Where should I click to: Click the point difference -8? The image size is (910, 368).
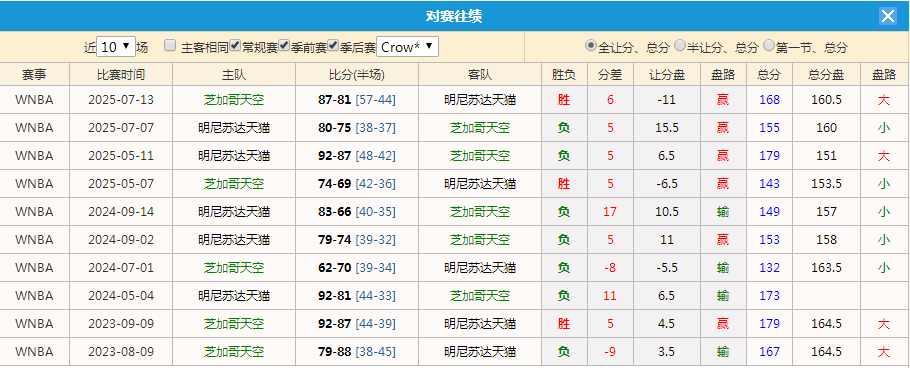(x=610, y=268)
